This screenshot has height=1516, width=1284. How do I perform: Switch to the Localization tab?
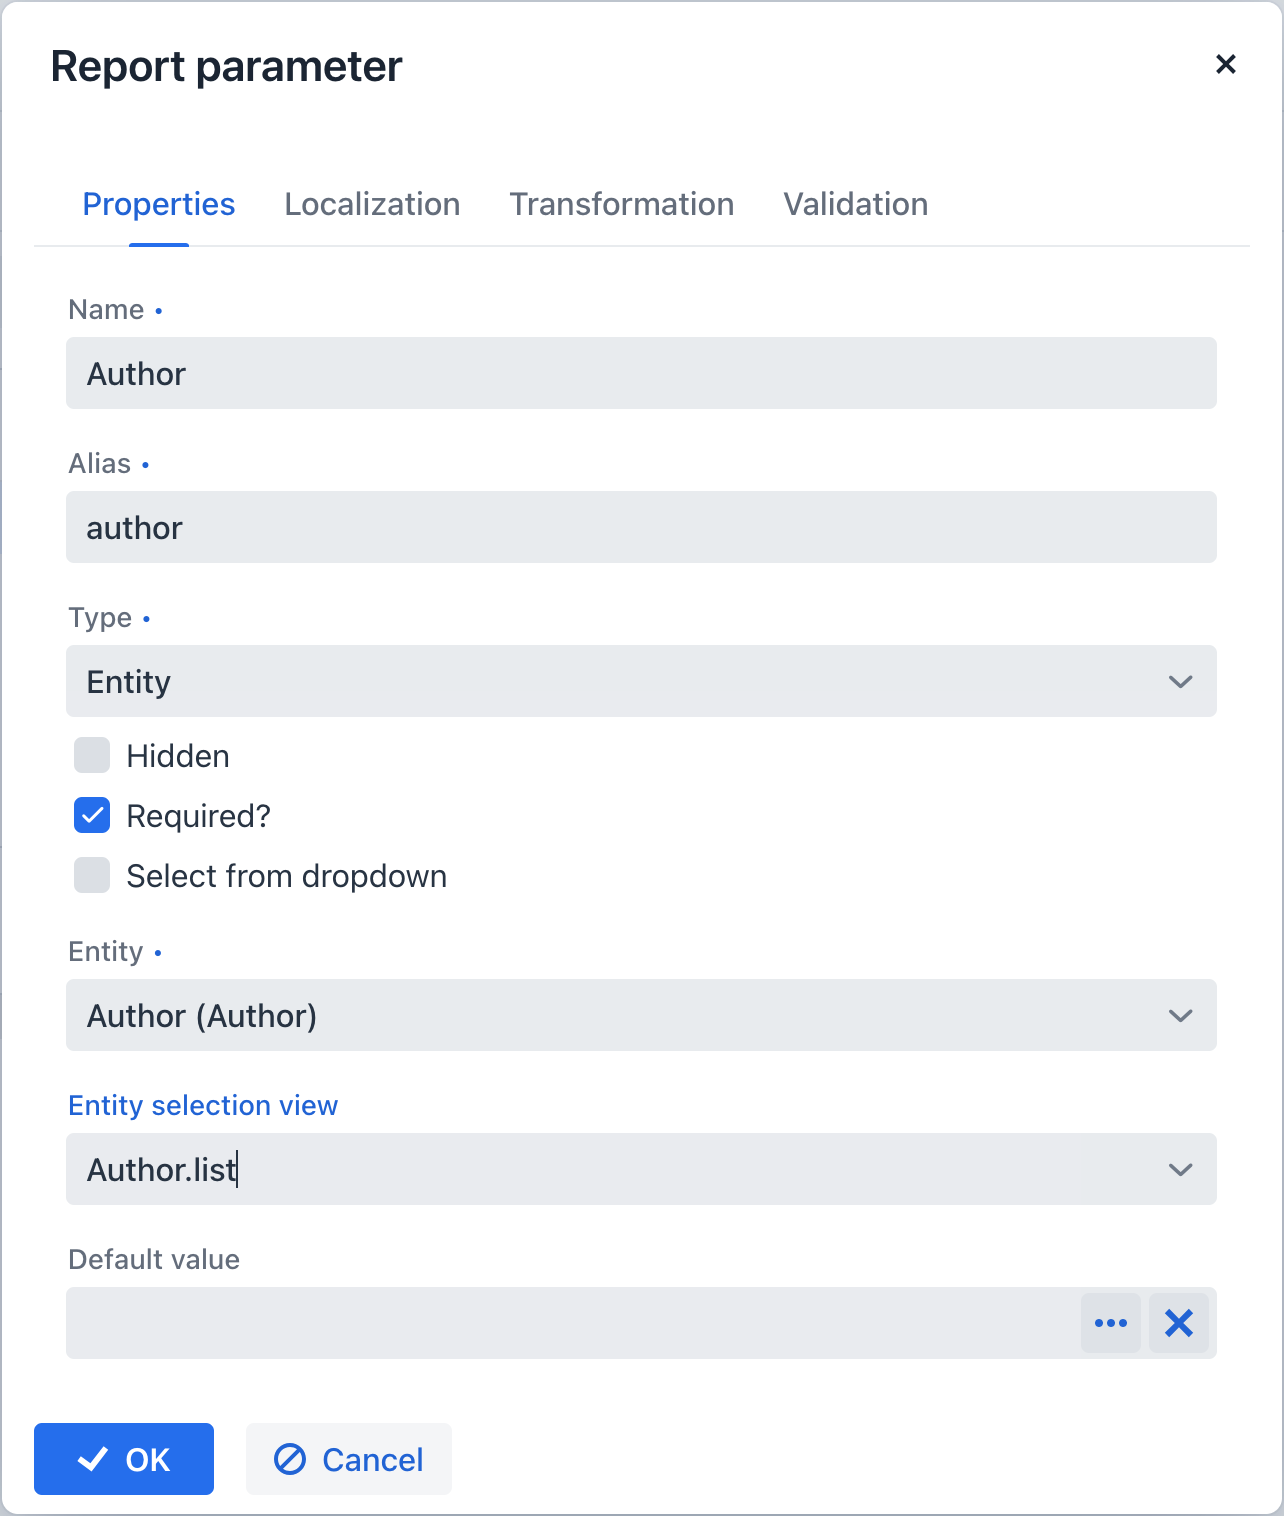(x=372, y=205)
